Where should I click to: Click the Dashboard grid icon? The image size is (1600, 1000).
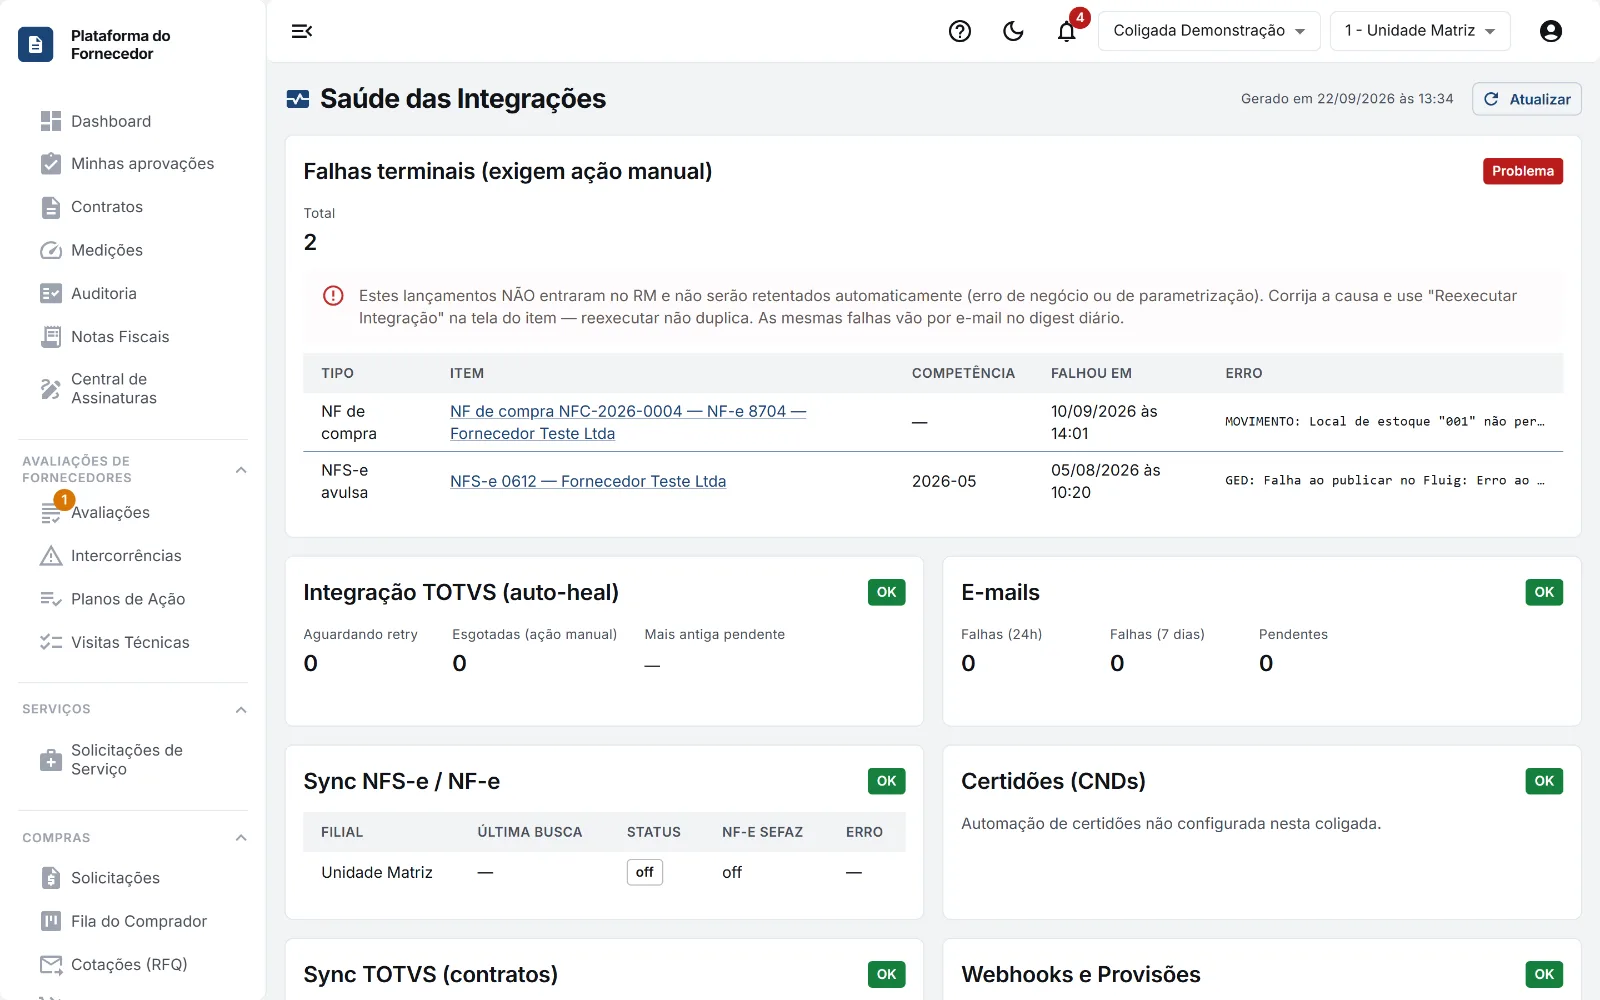pos(51,121)
